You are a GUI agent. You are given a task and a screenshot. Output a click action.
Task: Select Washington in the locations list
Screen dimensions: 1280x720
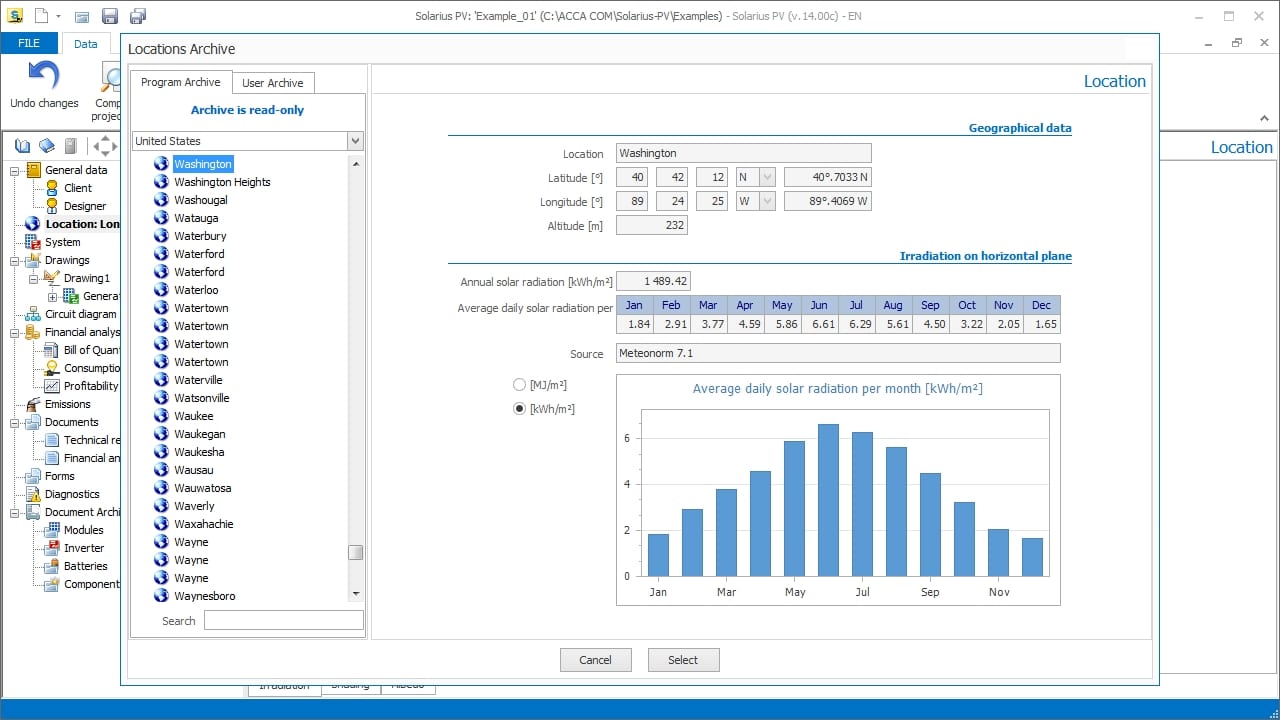203,164
